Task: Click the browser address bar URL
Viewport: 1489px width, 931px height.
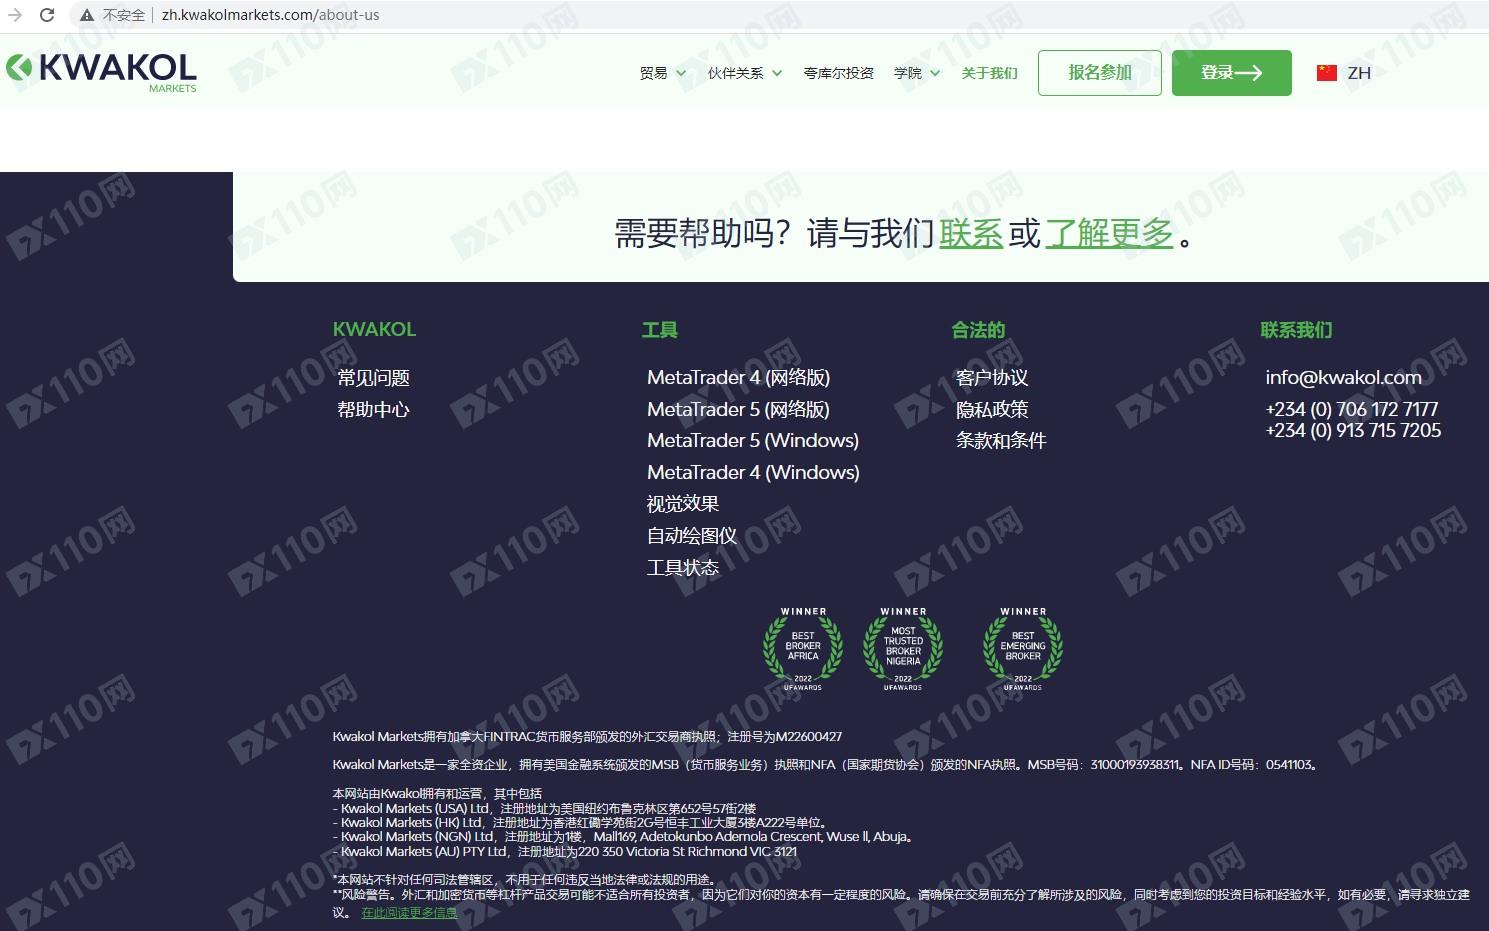Action: point(270,15)
